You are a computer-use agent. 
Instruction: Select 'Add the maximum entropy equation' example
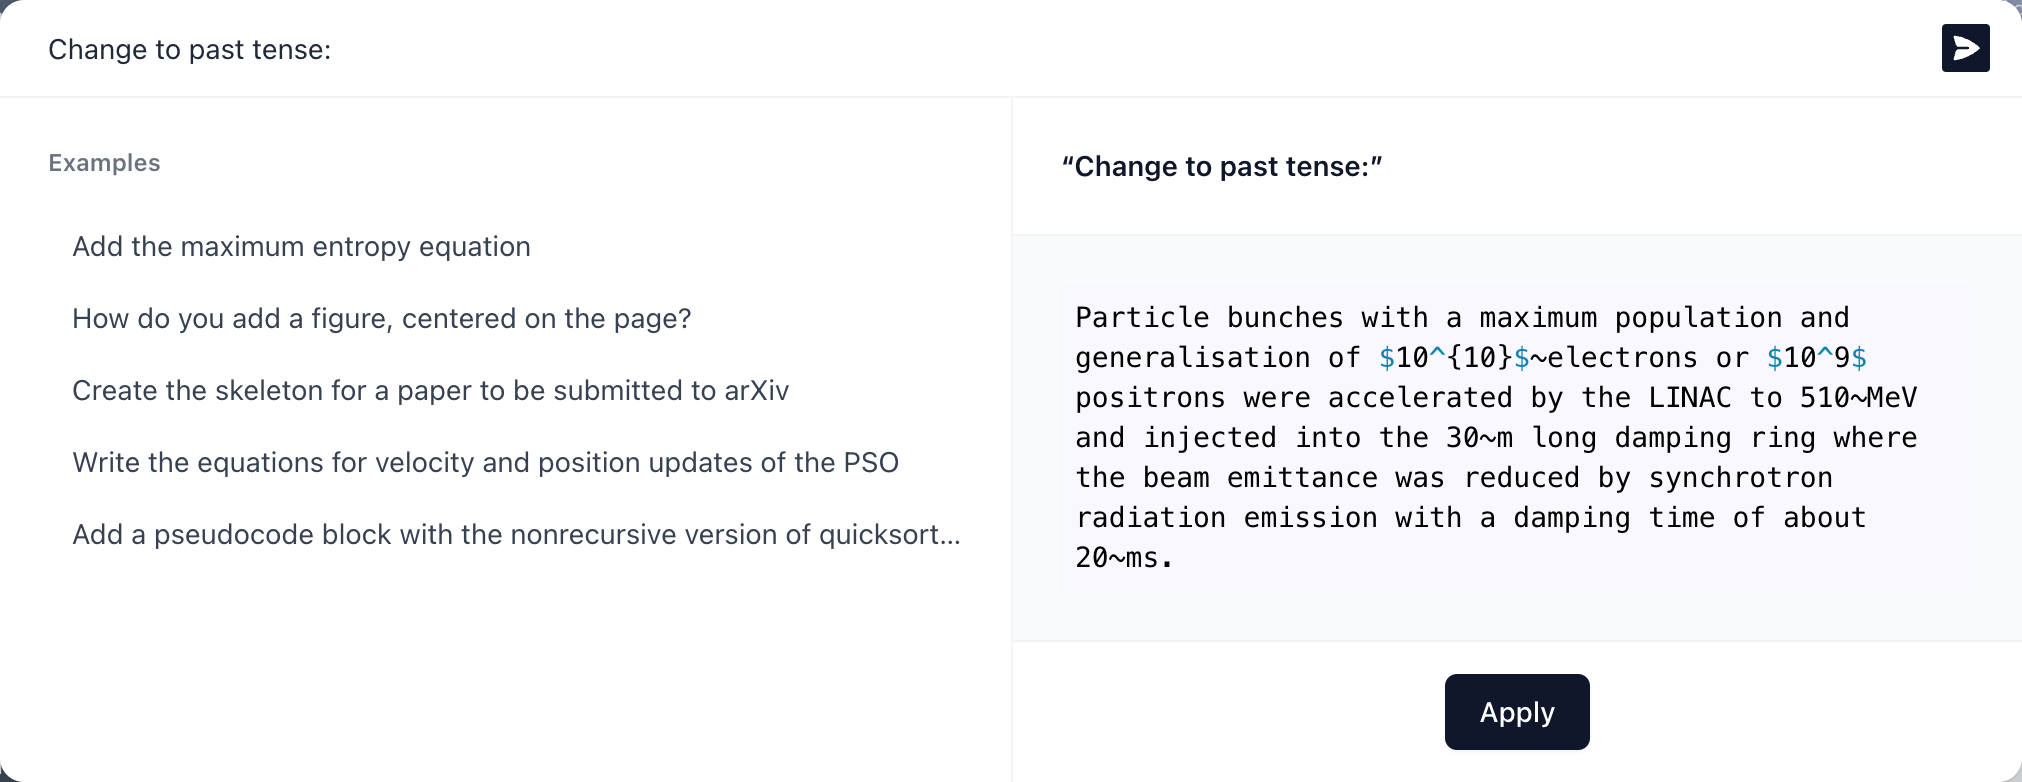click(301, 247)
